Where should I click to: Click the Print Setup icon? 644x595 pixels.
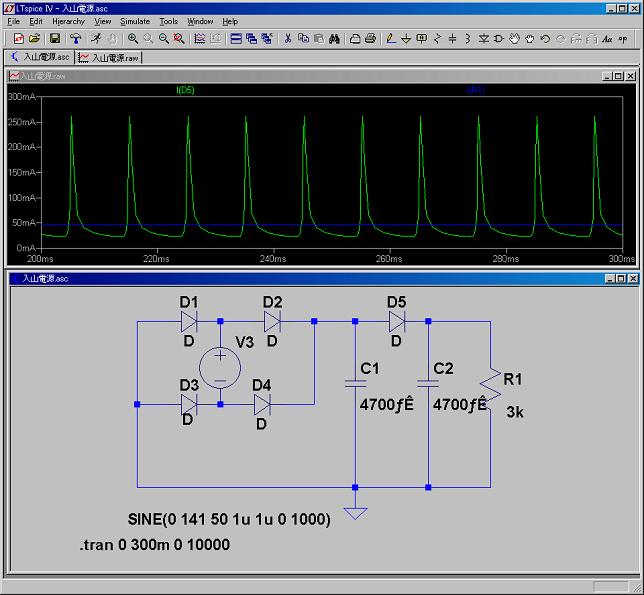coord(355,39)
